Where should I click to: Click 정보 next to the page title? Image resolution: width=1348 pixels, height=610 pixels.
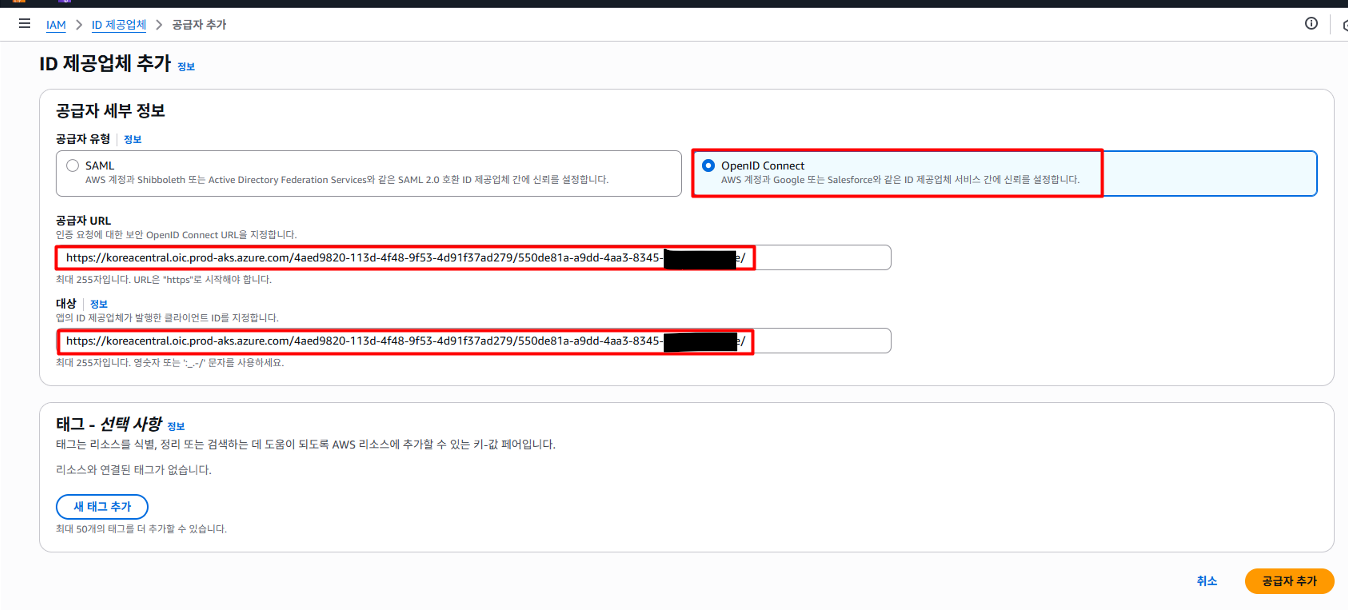185,66
